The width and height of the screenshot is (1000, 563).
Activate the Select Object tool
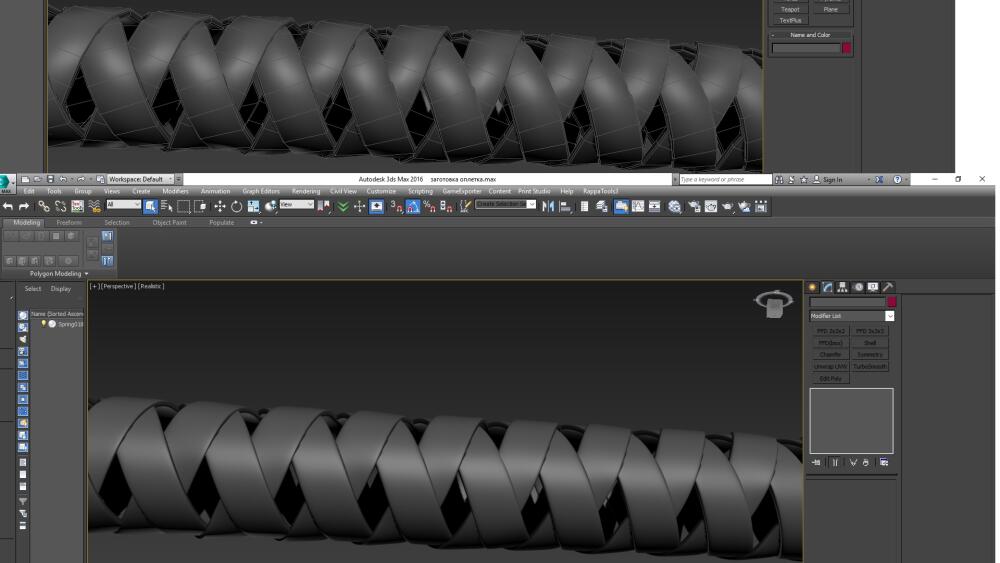click(x=150, y=206)
